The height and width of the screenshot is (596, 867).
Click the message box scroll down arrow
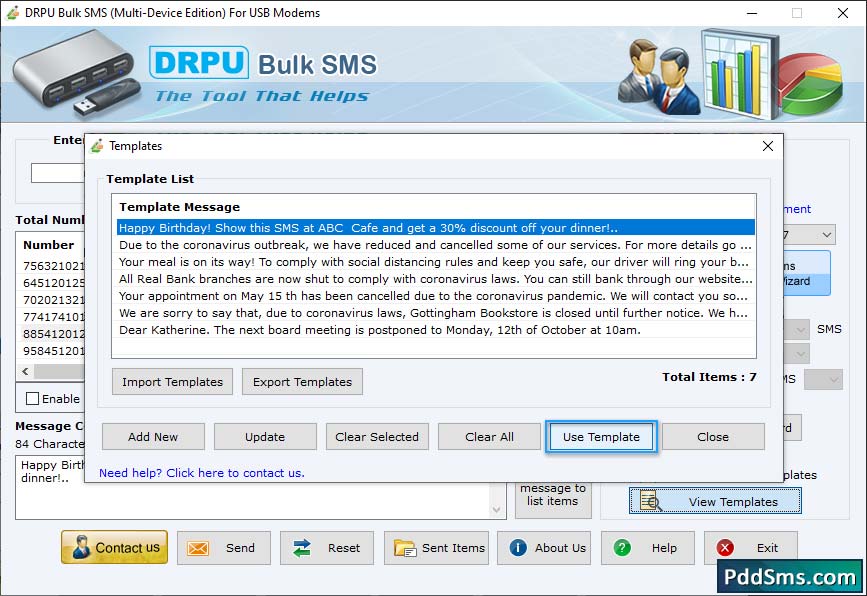497,510
